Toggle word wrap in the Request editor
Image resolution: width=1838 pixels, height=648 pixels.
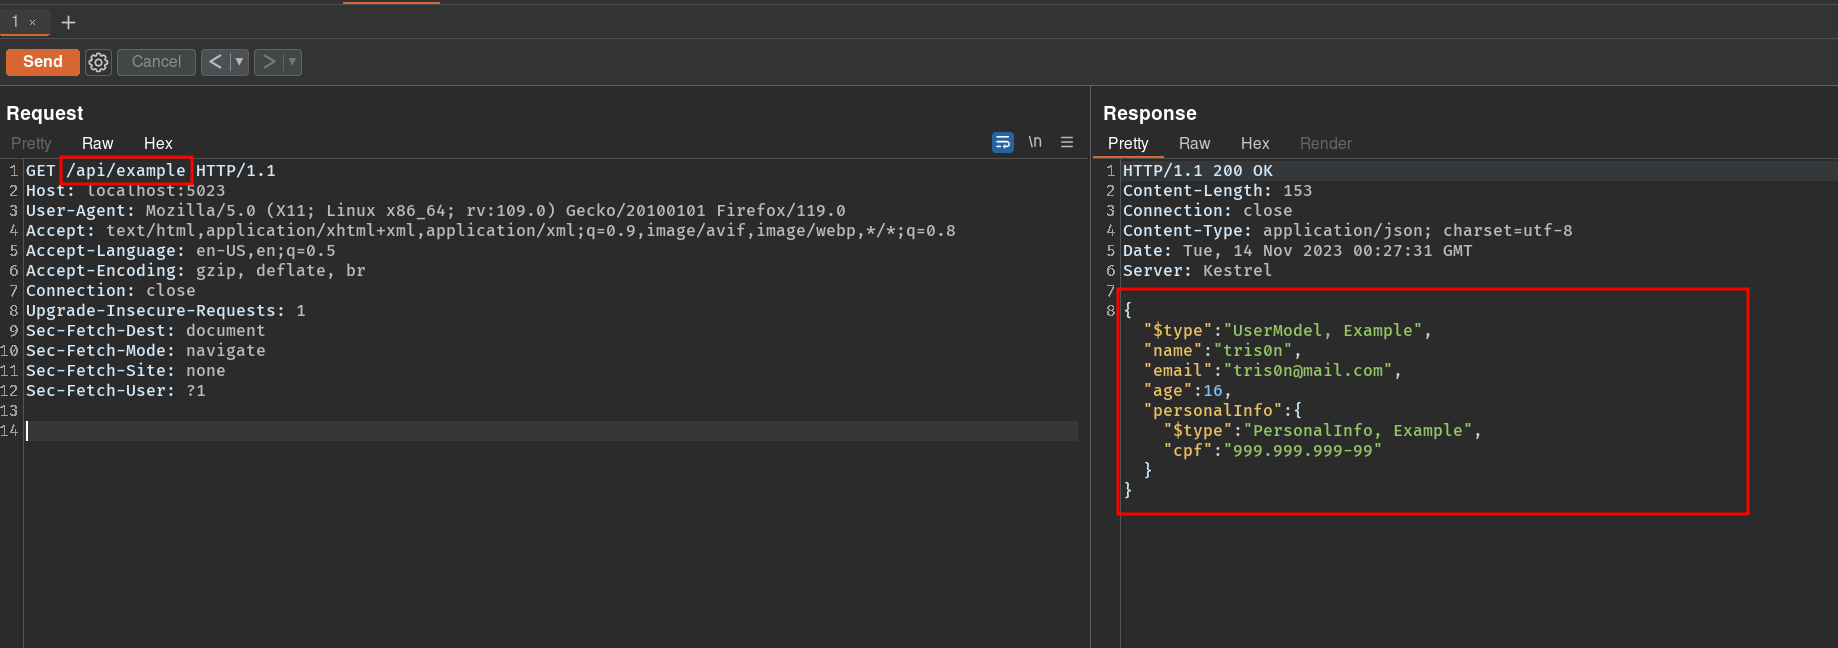[x=1002, y=143]
